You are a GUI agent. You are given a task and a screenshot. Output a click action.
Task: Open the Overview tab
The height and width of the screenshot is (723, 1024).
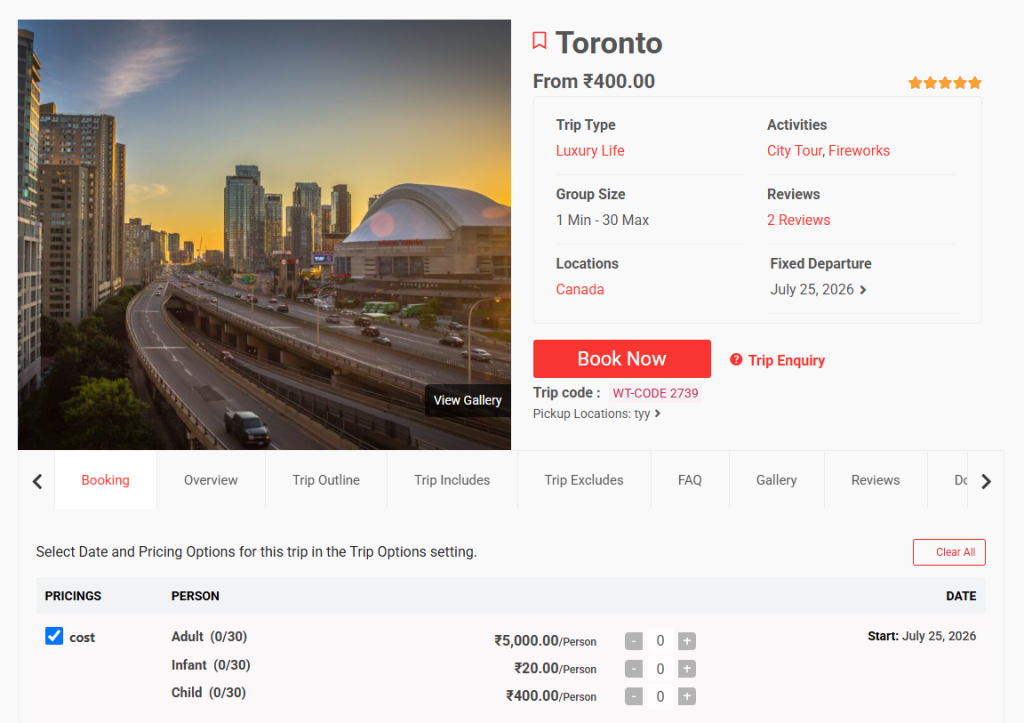[211, 480]
